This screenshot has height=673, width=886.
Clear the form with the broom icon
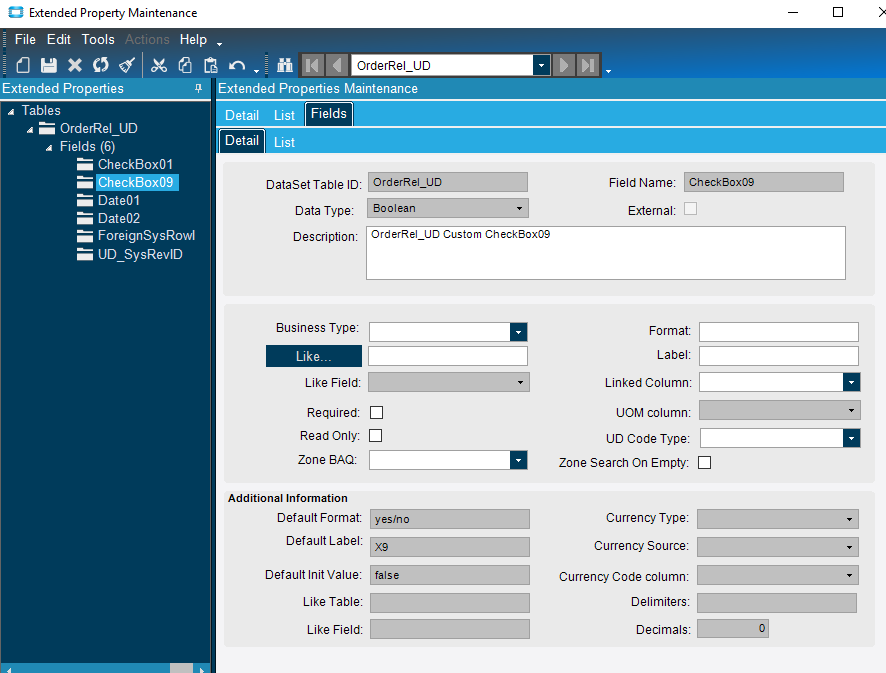pyautogui.click(x=127, y=66)
